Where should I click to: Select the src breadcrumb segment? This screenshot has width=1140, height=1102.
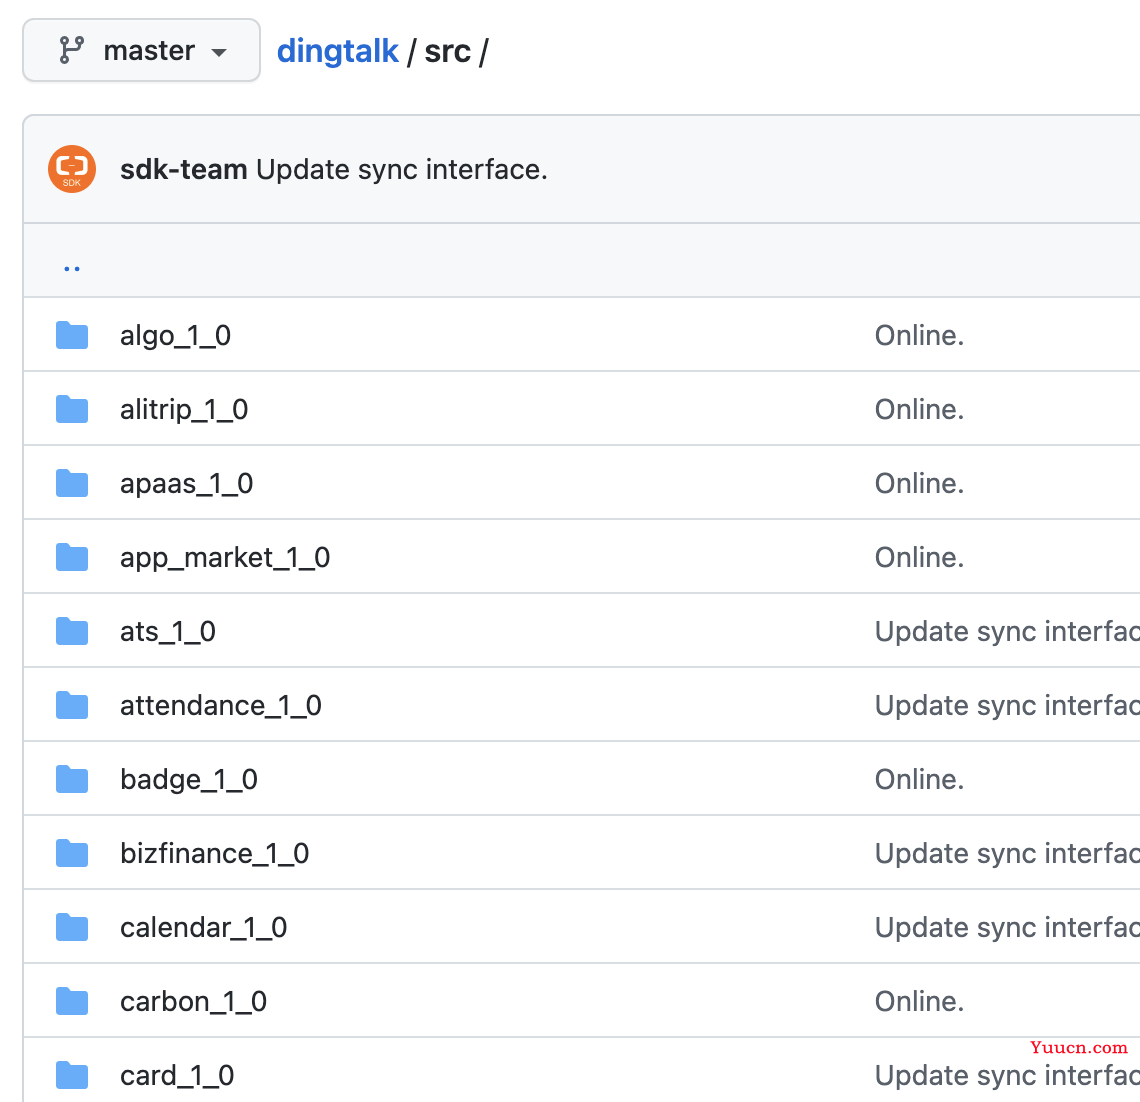(x=447, y=52)
